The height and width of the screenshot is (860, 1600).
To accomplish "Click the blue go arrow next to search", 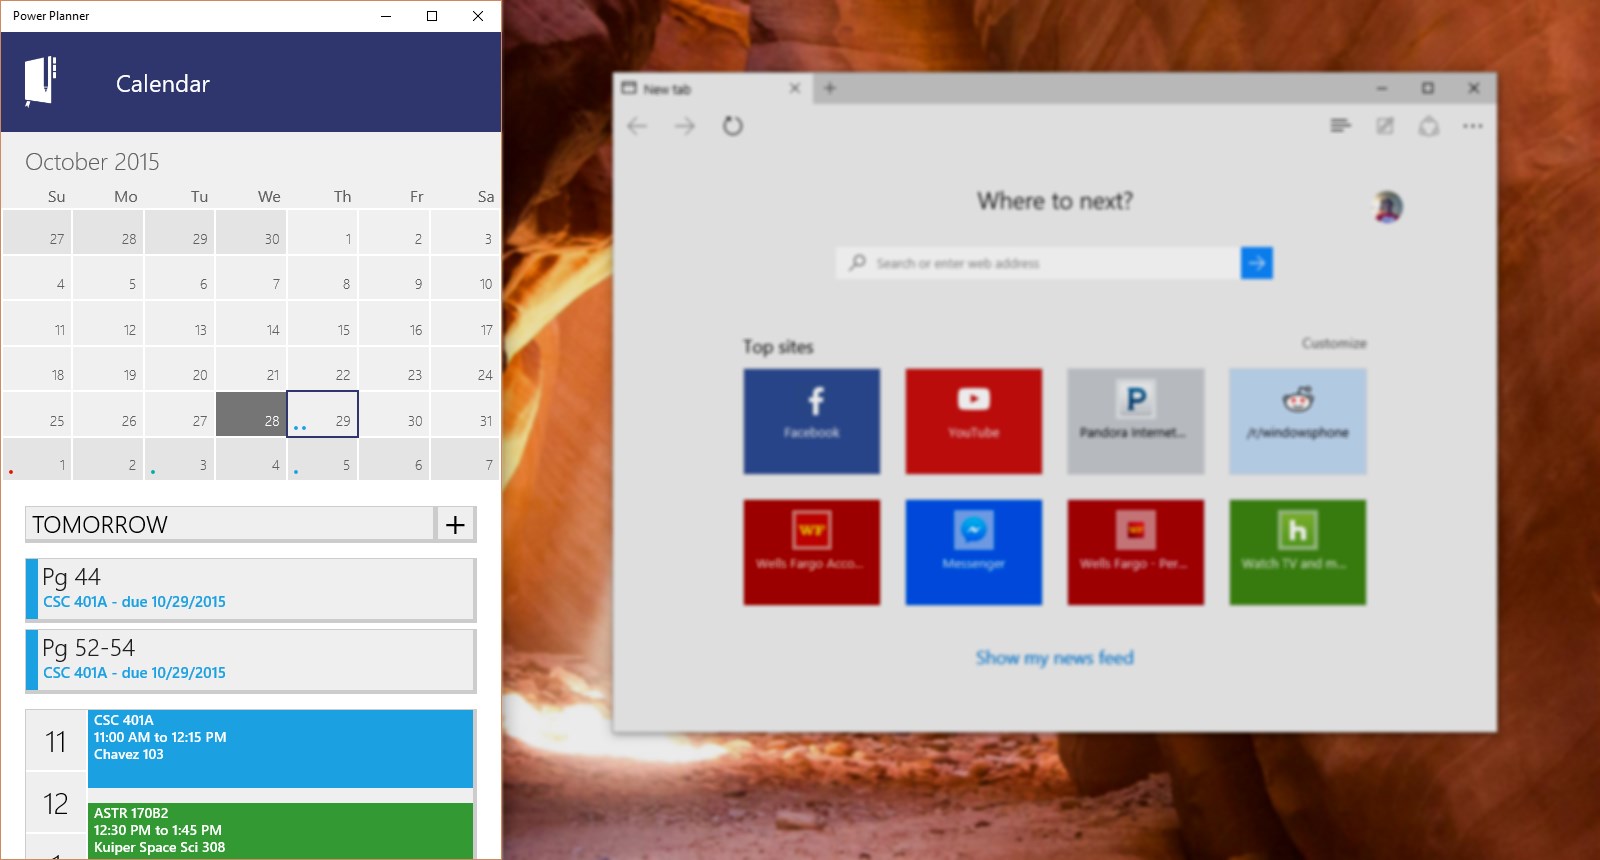I will pyautogui.click(x=1257, y=263).
